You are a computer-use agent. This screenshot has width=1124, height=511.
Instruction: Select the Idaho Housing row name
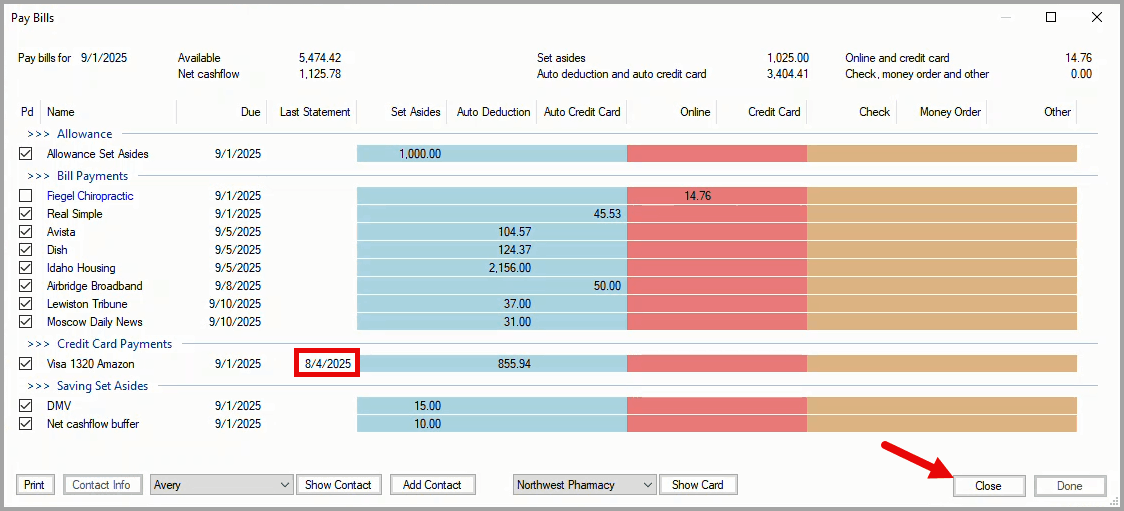[81, 267]
